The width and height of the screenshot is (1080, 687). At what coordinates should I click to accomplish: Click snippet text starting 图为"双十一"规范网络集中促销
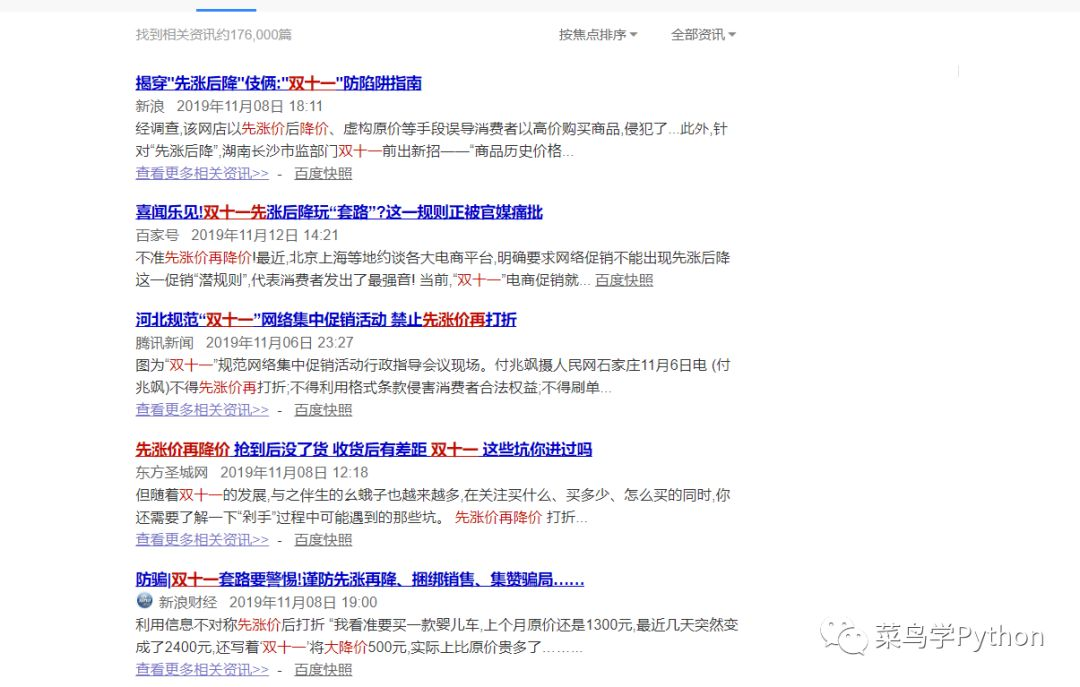coord(433,376)
